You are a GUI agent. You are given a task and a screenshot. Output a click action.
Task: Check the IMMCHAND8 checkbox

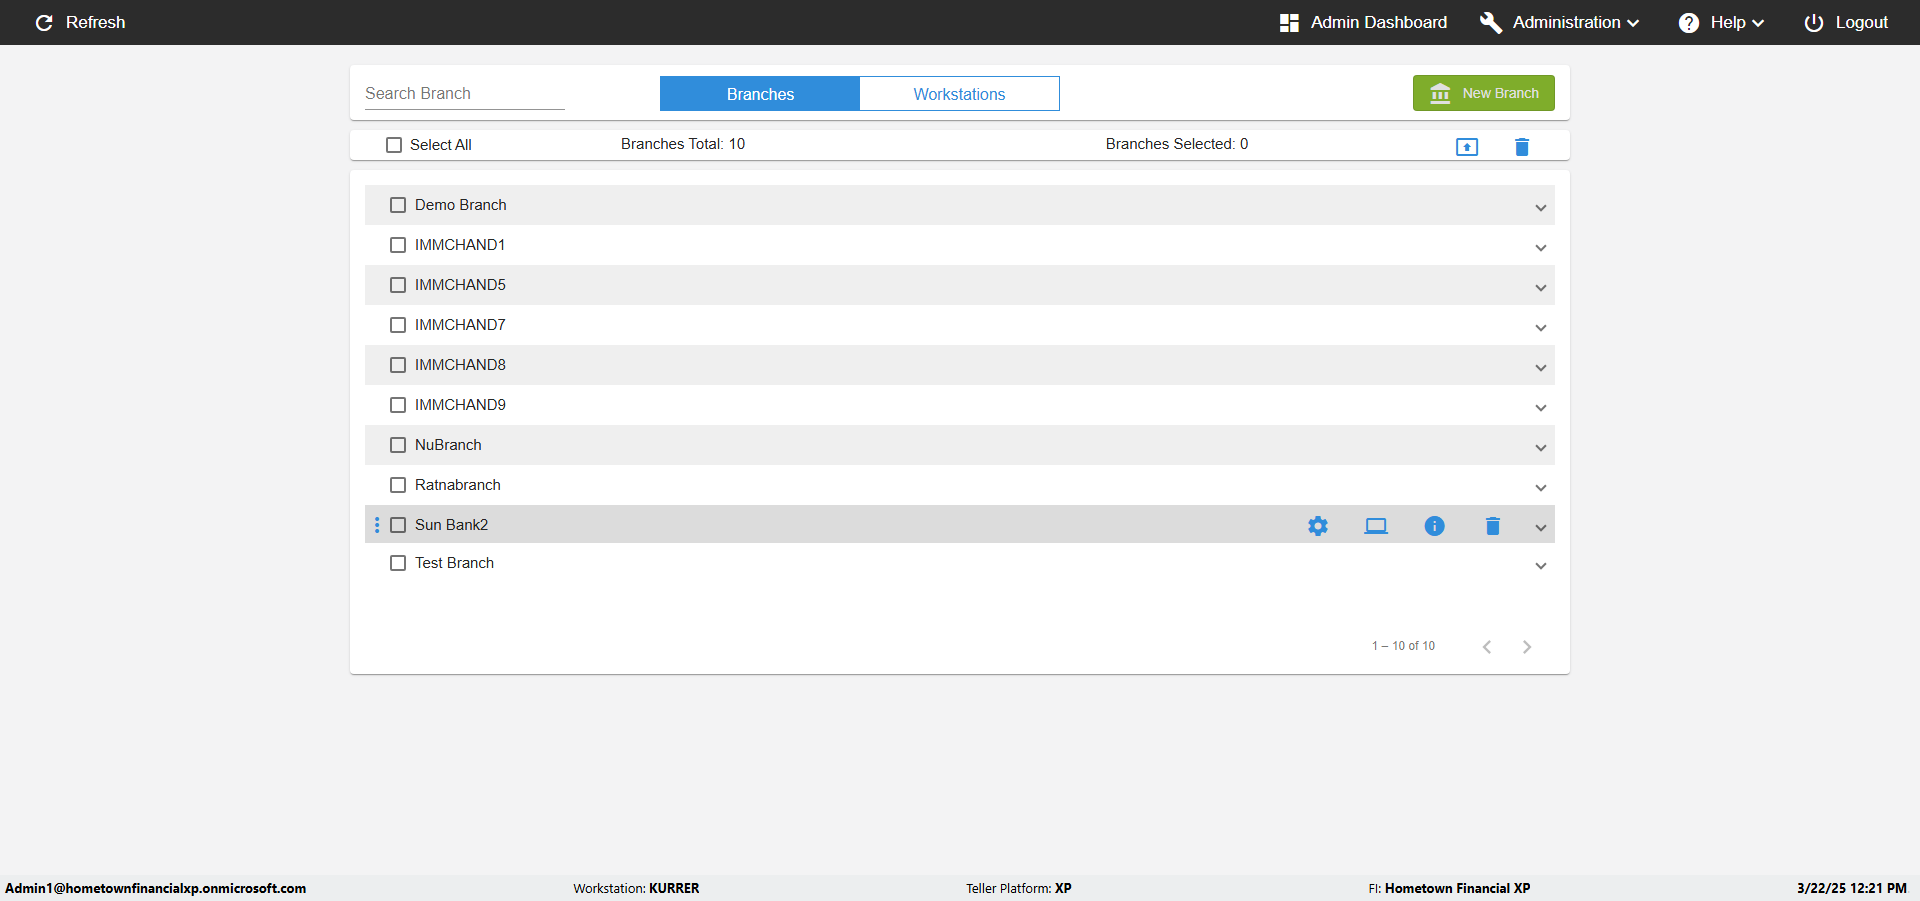398,365
